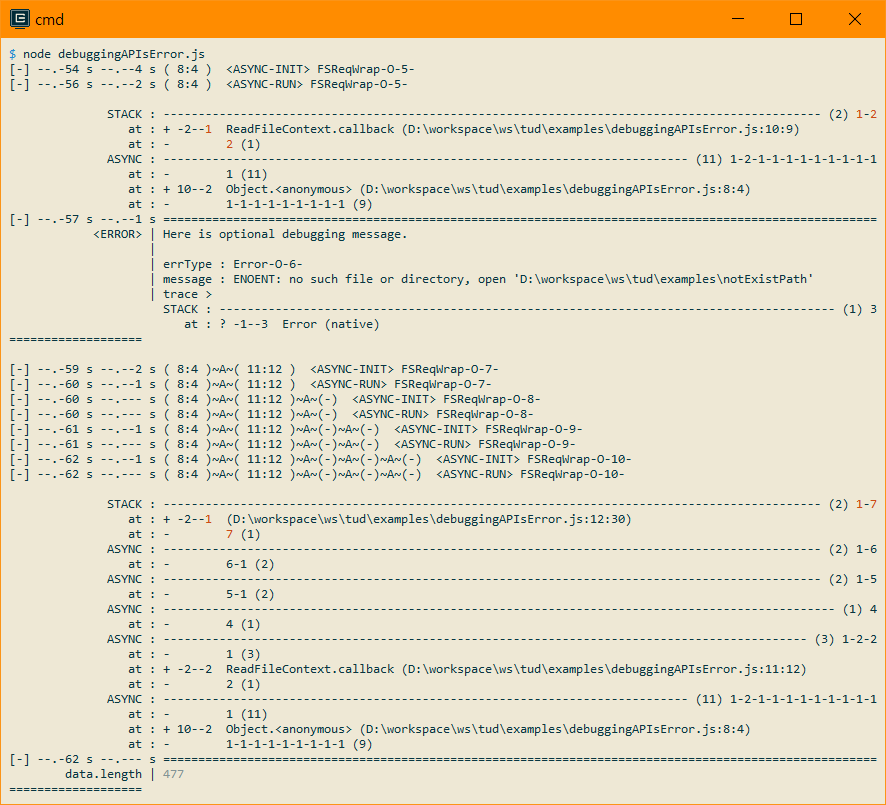Click the 'cmd' window title text

click(49, 20)
